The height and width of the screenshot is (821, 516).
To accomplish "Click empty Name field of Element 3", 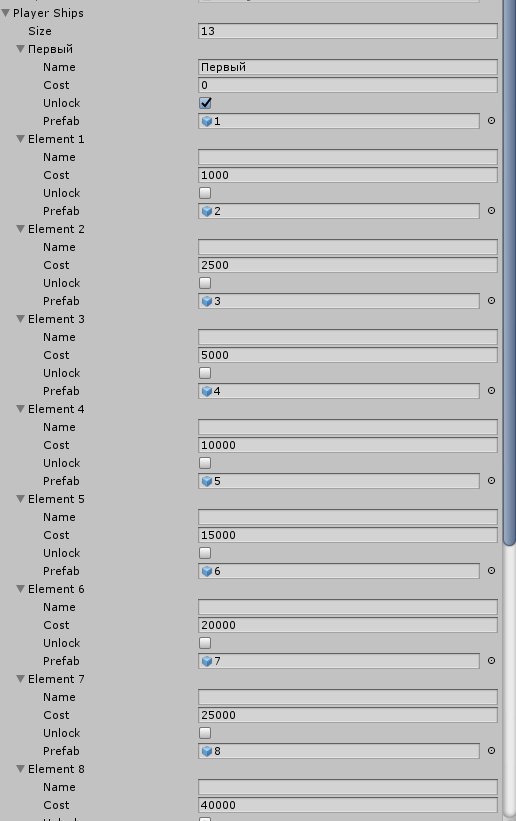I will point(348,337).
